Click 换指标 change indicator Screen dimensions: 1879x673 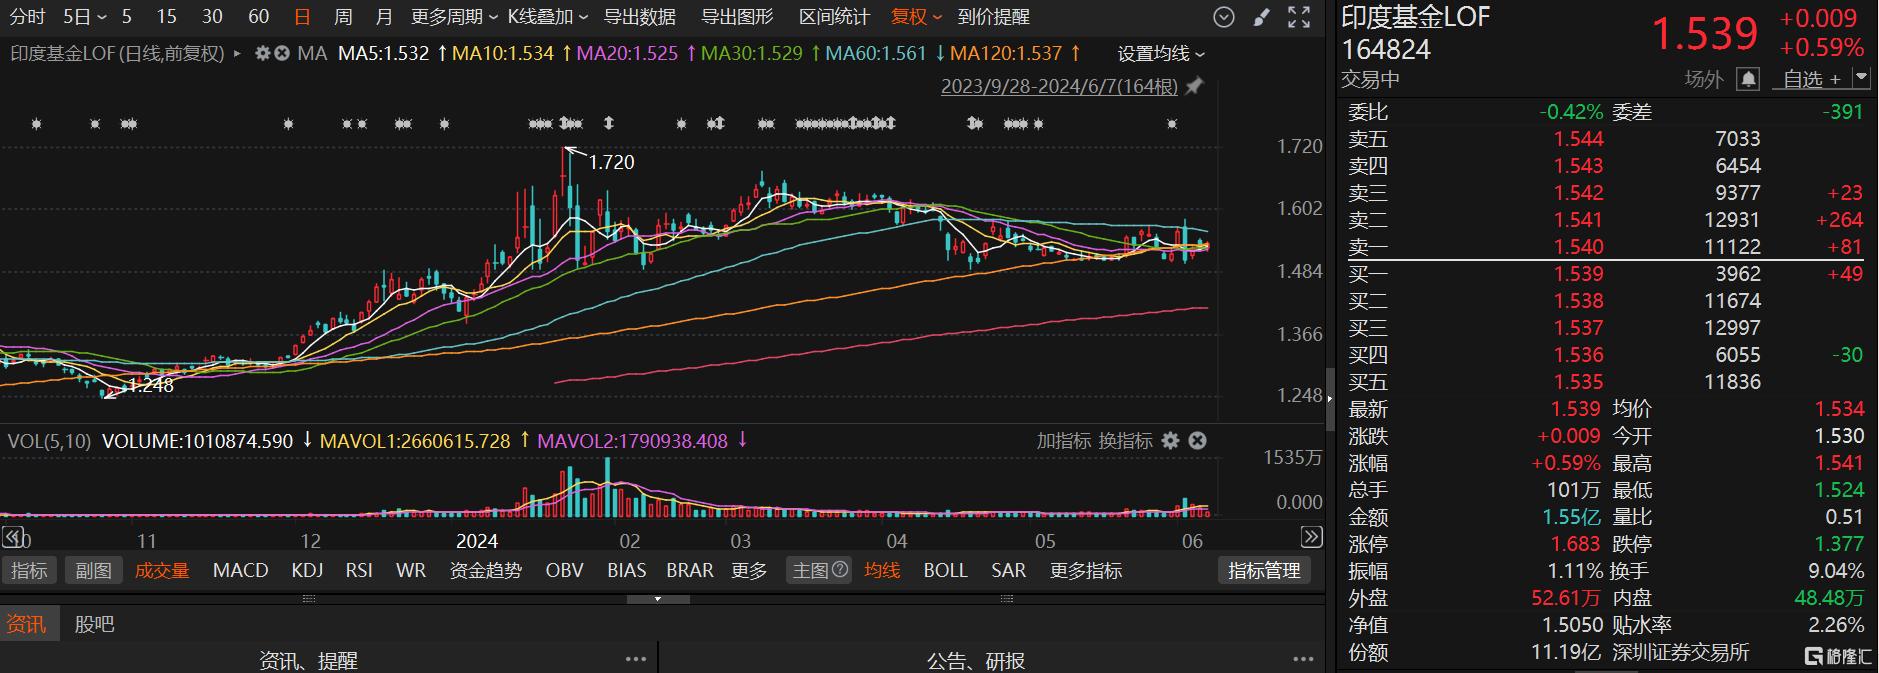point(1125,440)
